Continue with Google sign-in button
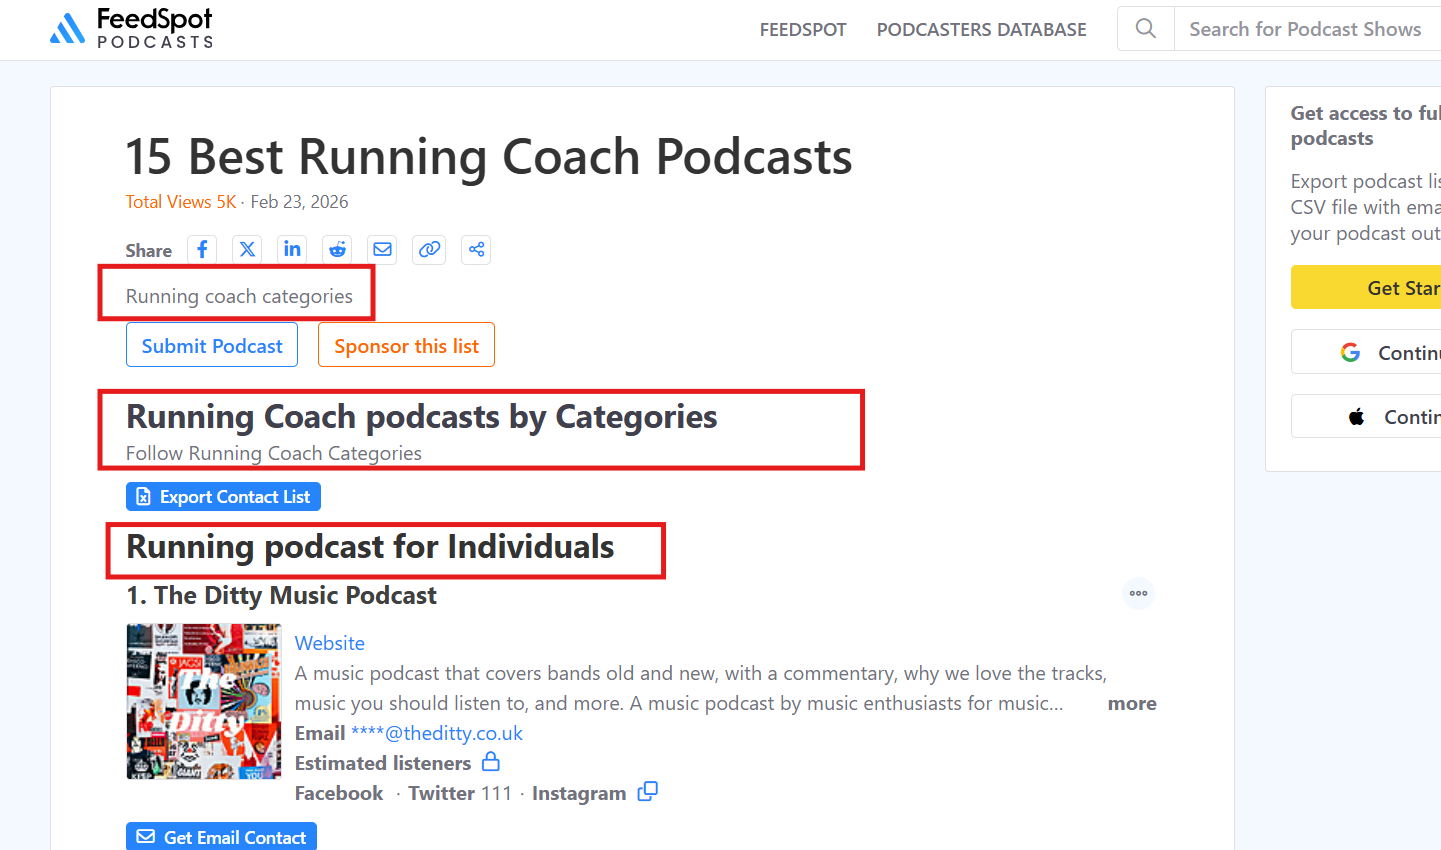 coord(1366,352)
